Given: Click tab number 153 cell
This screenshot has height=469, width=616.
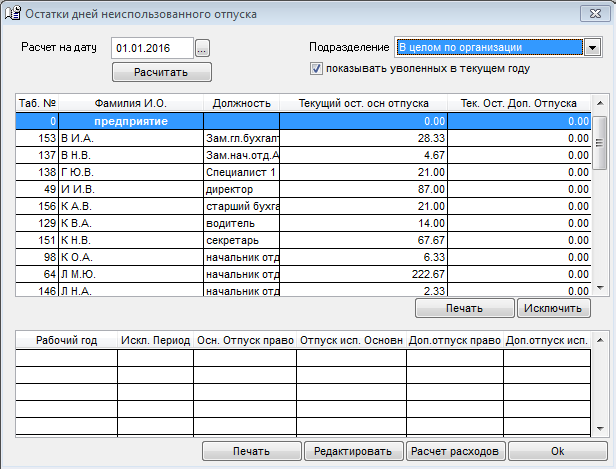Looking at the screenshot, I should point(37,138).
